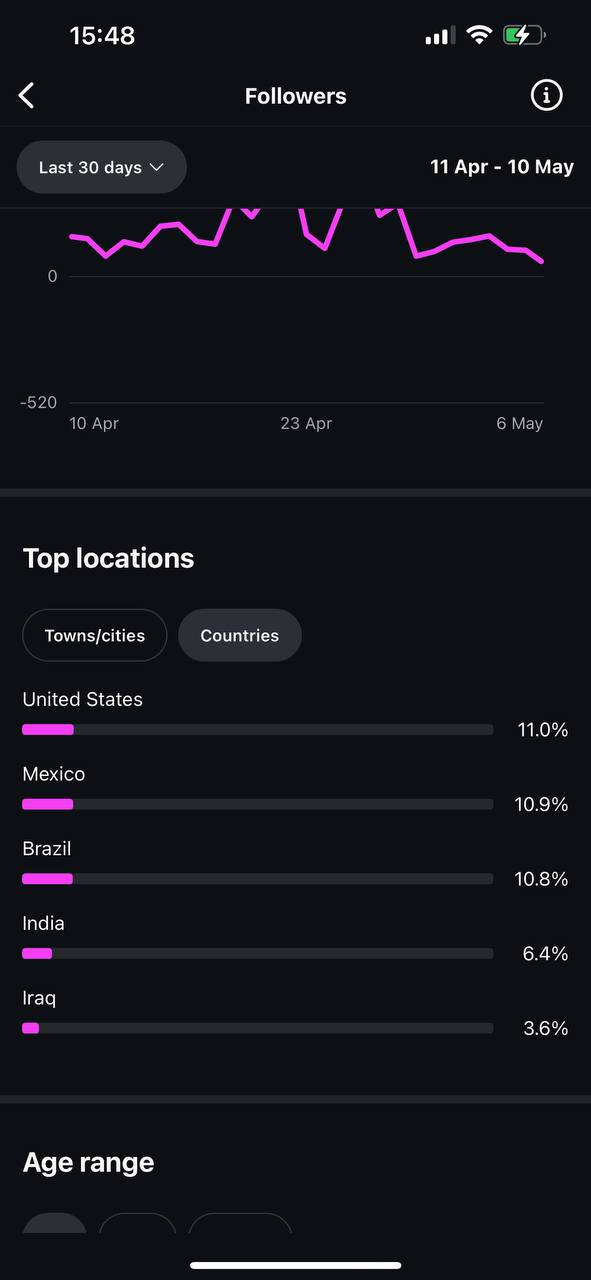Select the Countries tab
This screenshot has height=1280, width=591.
(x=240, y=635)
